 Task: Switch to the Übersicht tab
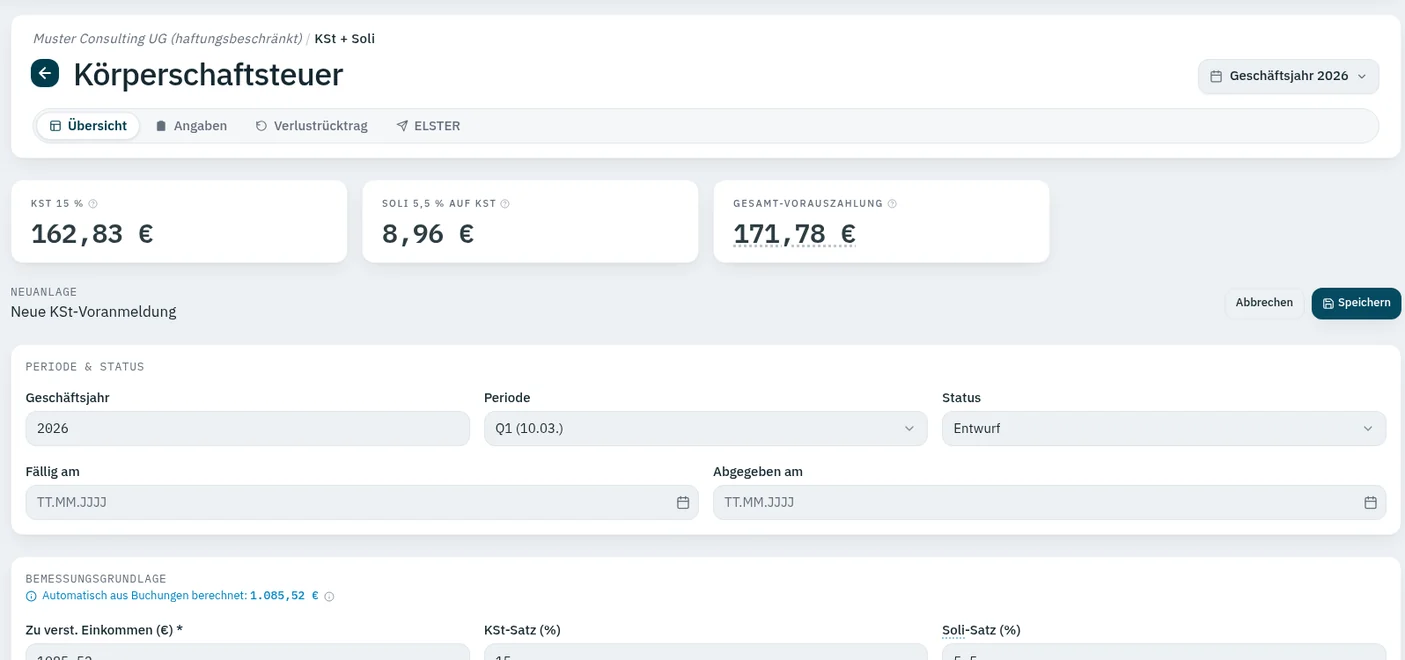coord(88,126)
